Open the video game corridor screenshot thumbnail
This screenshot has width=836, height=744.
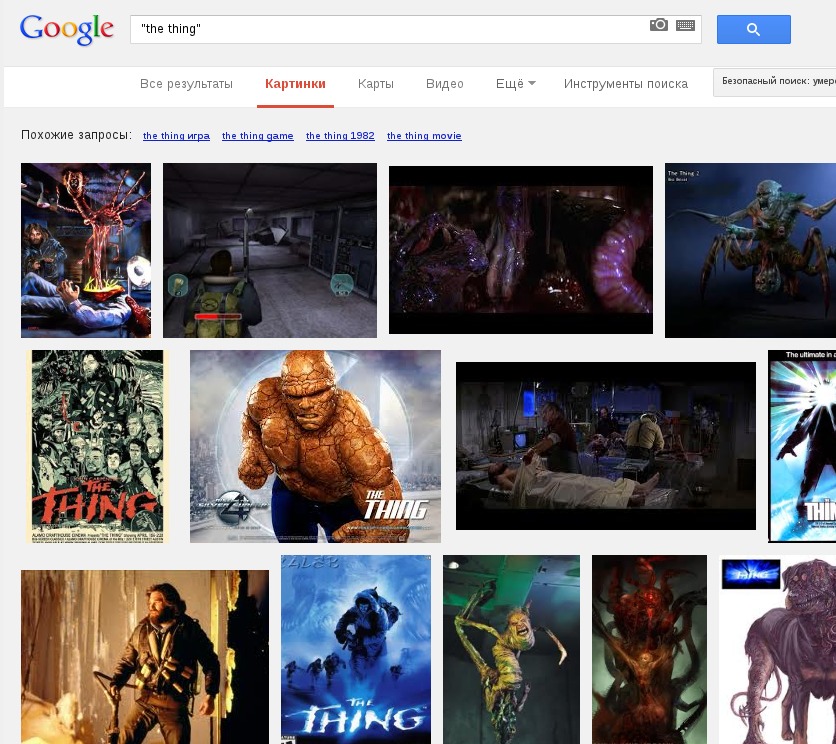coord(270,250)
